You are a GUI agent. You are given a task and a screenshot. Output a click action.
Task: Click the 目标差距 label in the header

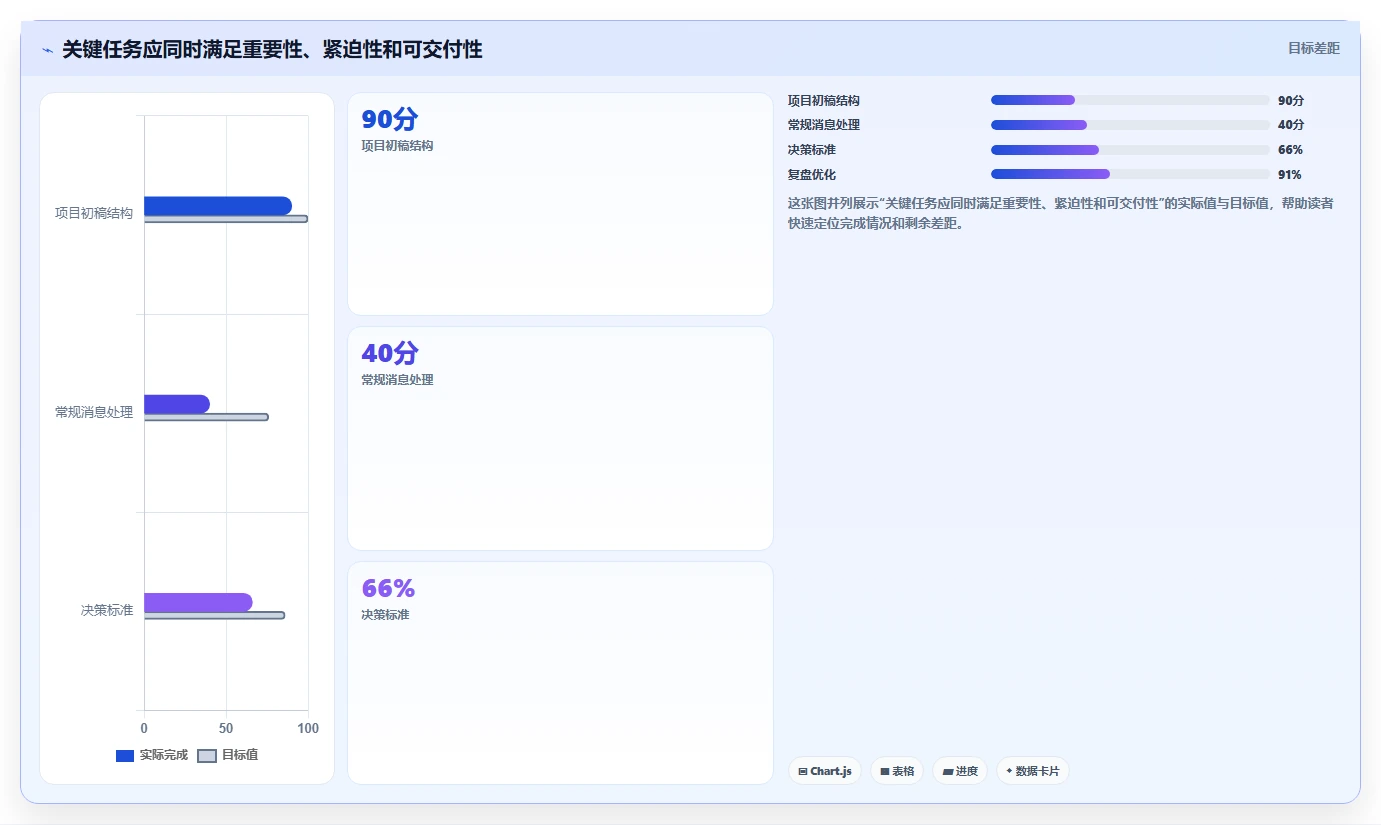1313,48
